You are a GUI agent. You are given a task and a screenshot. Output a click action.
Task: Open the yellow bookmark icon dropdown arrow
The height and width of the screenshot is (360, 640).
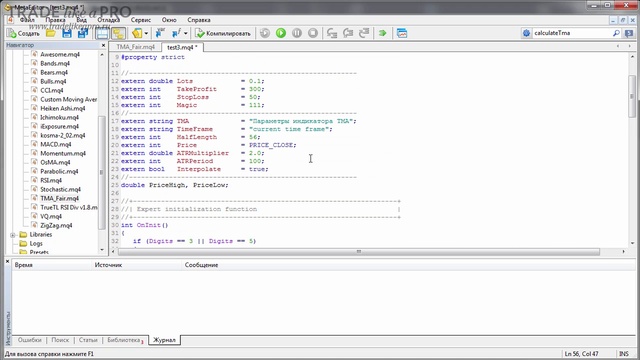146,33
